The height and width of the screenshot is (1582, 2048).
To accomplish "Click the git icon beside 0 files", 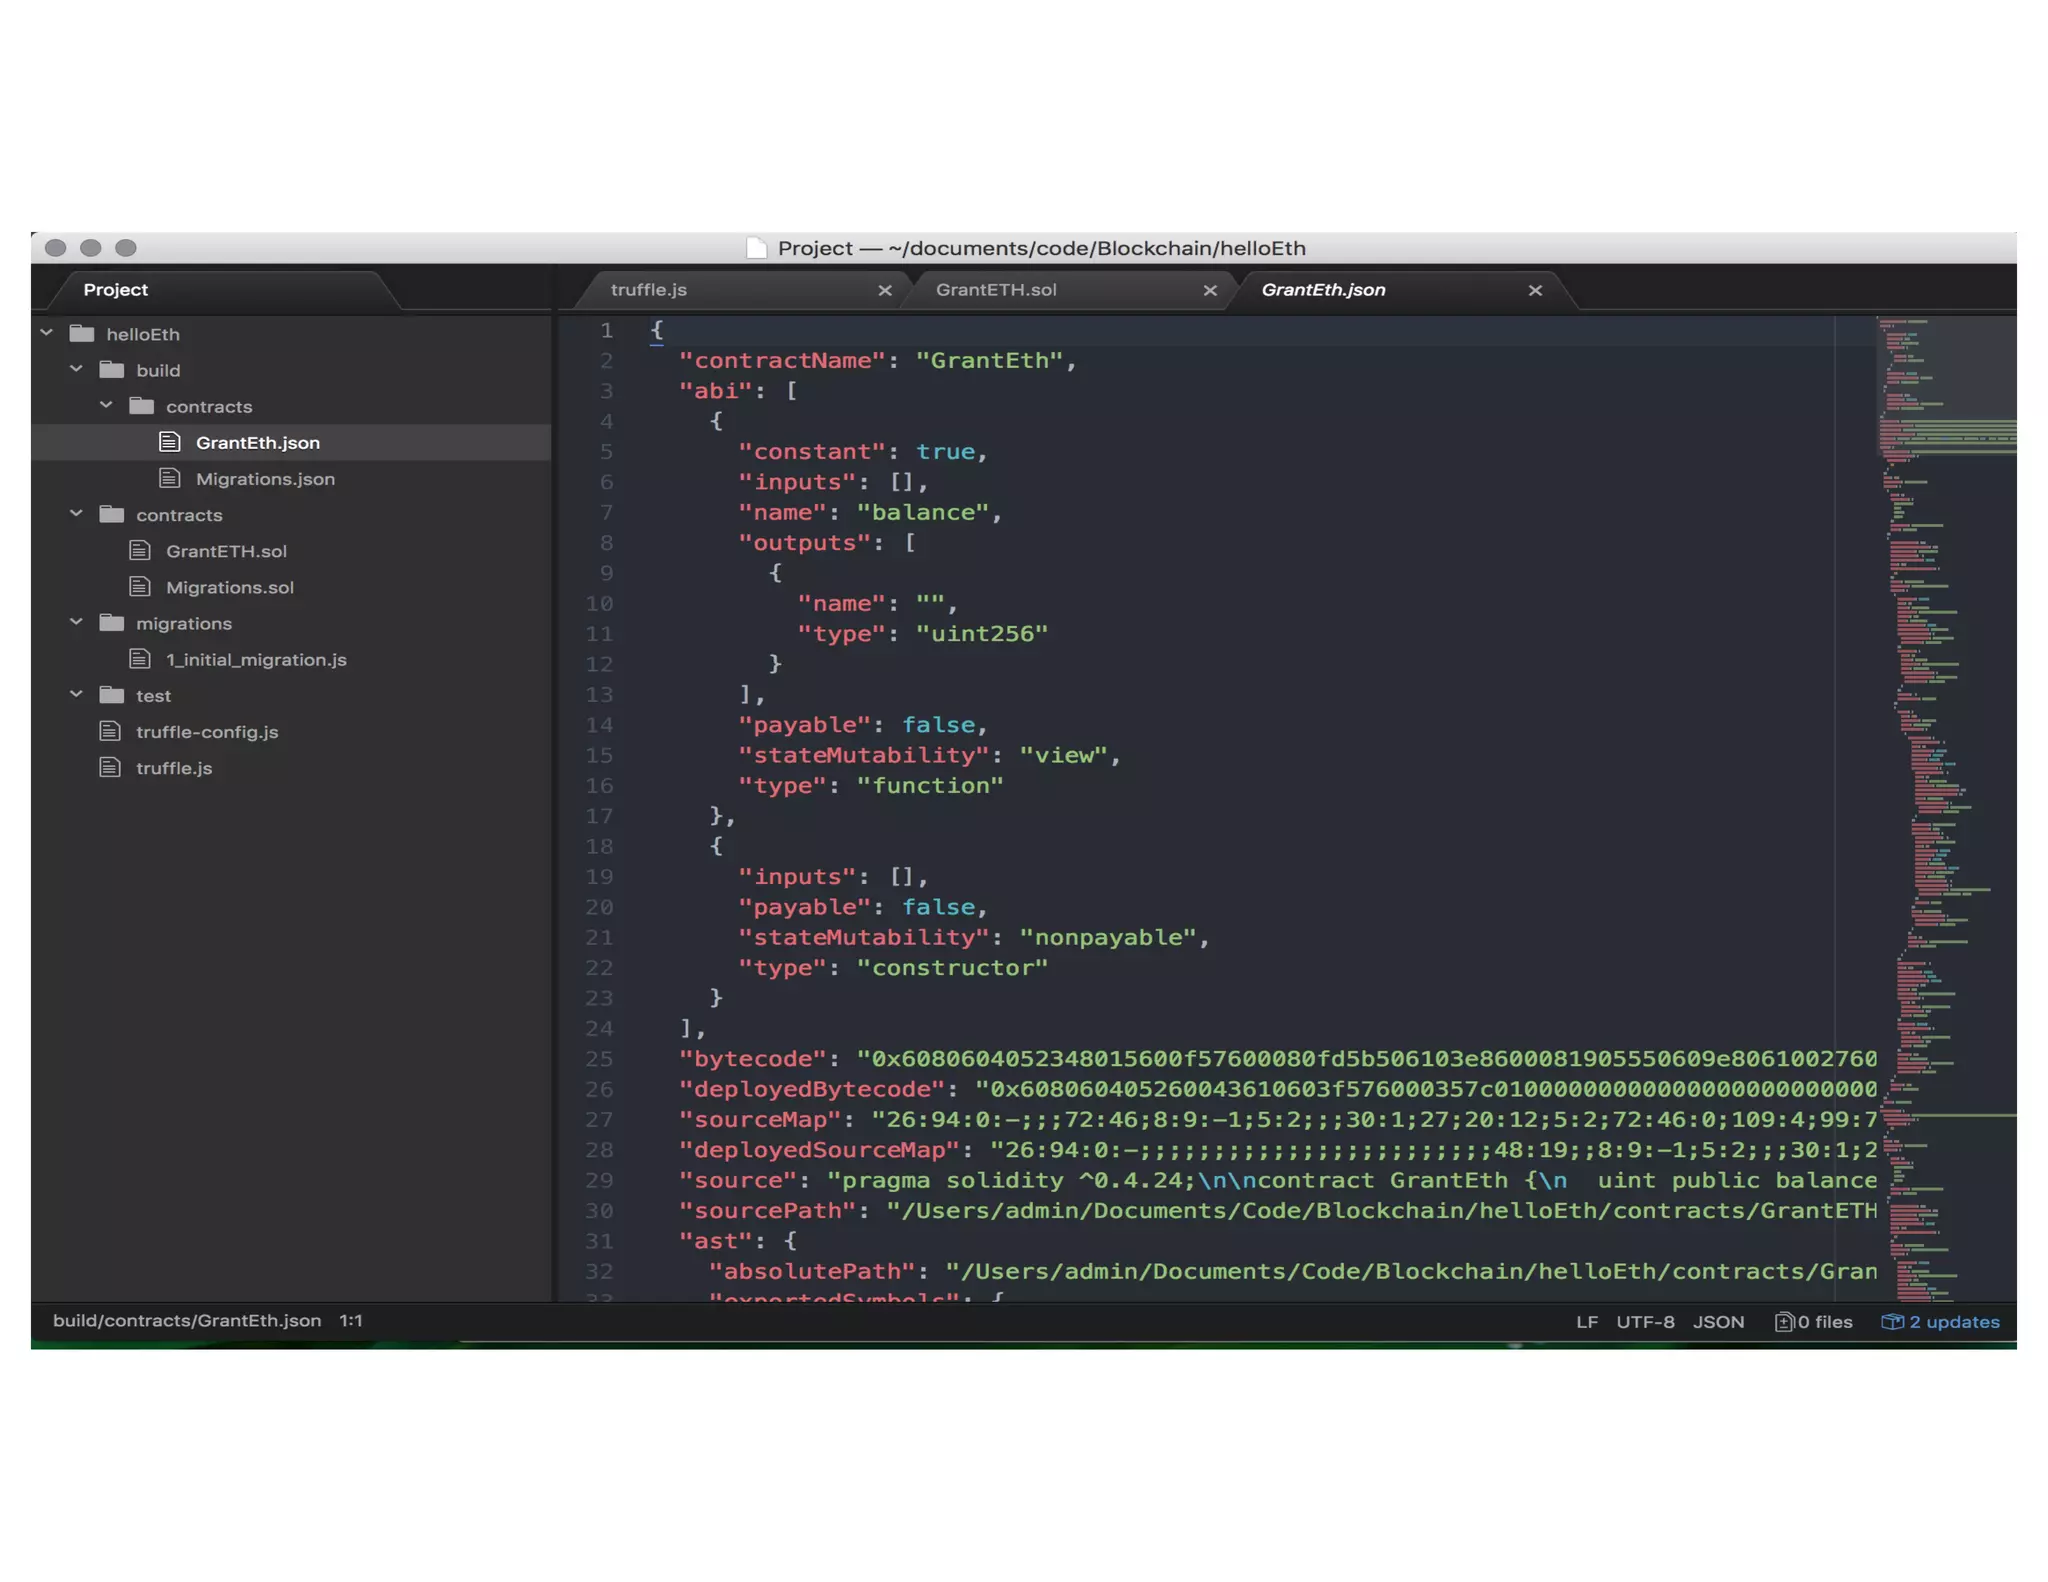I will [x=1783, y=1322].
